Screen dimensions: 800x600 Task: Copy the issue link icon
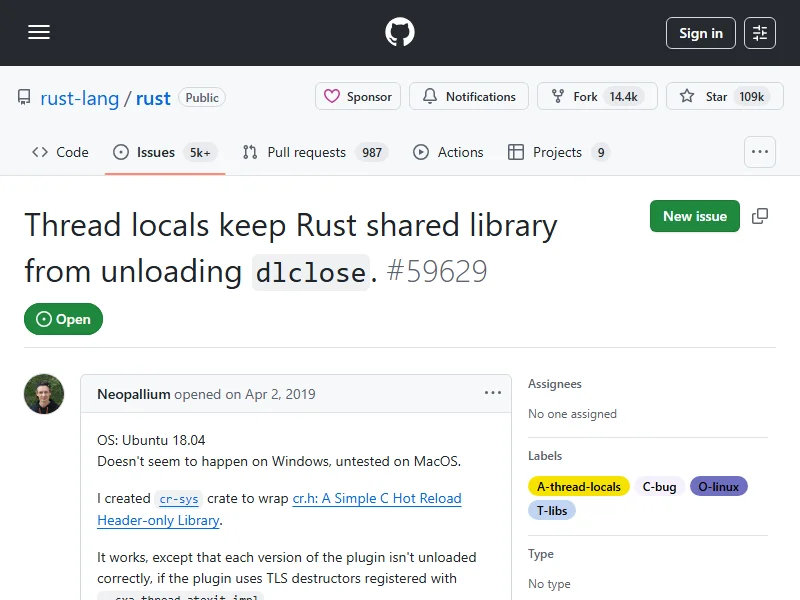click(760, 216)
